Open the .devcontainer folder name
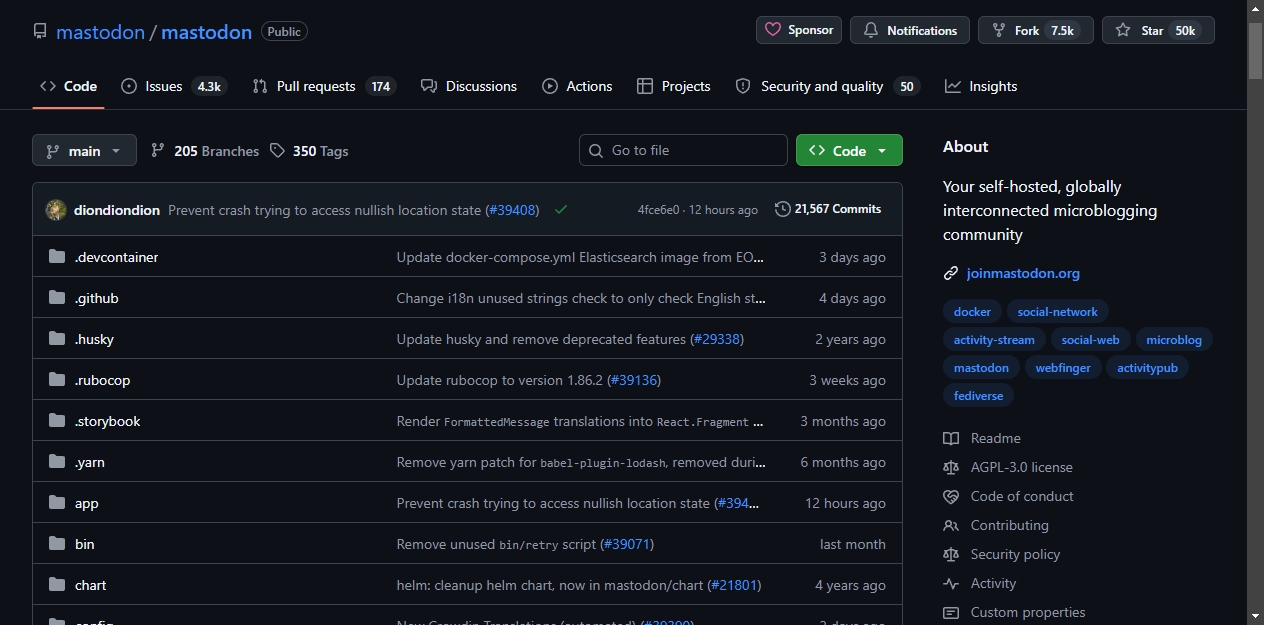This screenshot has height=625, width=1264. 117,257
